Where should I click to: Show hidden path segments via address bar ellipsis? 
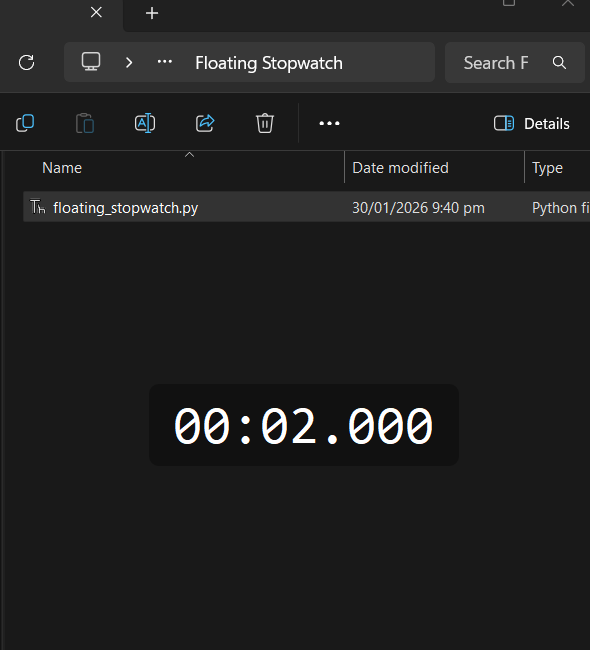pos(165,62)
